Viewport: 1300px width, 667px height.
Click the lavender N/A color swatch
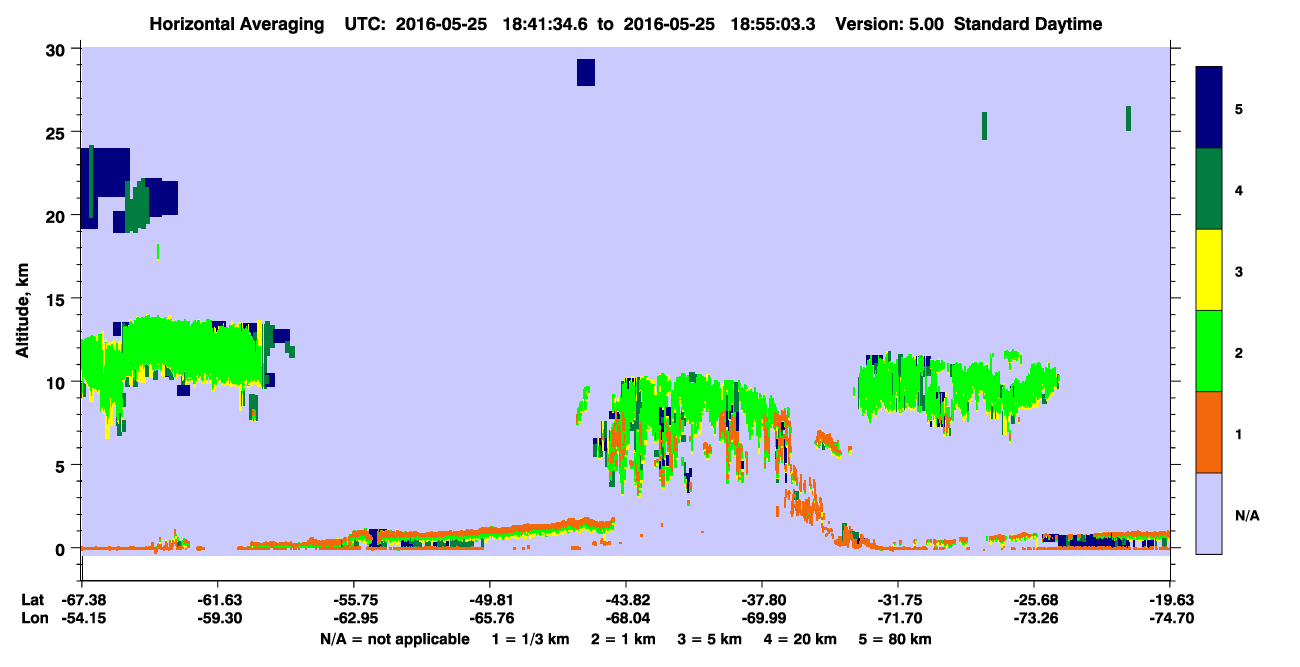point(1209,512)
